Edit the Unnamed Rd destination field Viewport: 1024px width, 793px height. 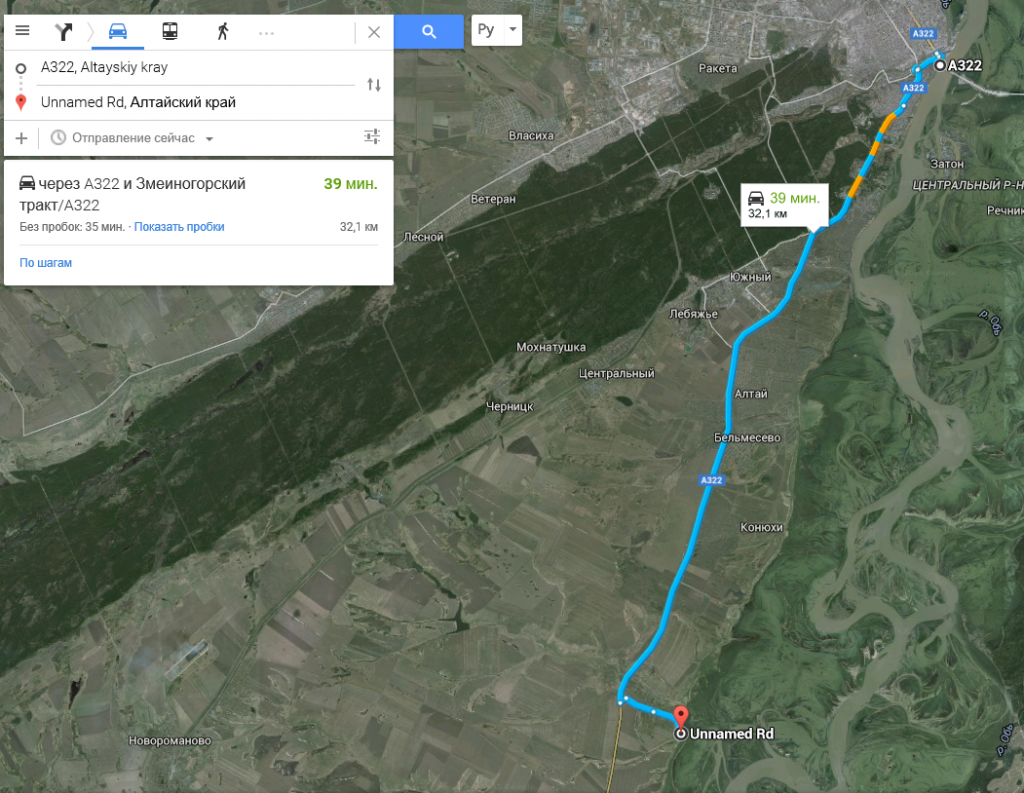pyautogui.click(x=196, y=103)
